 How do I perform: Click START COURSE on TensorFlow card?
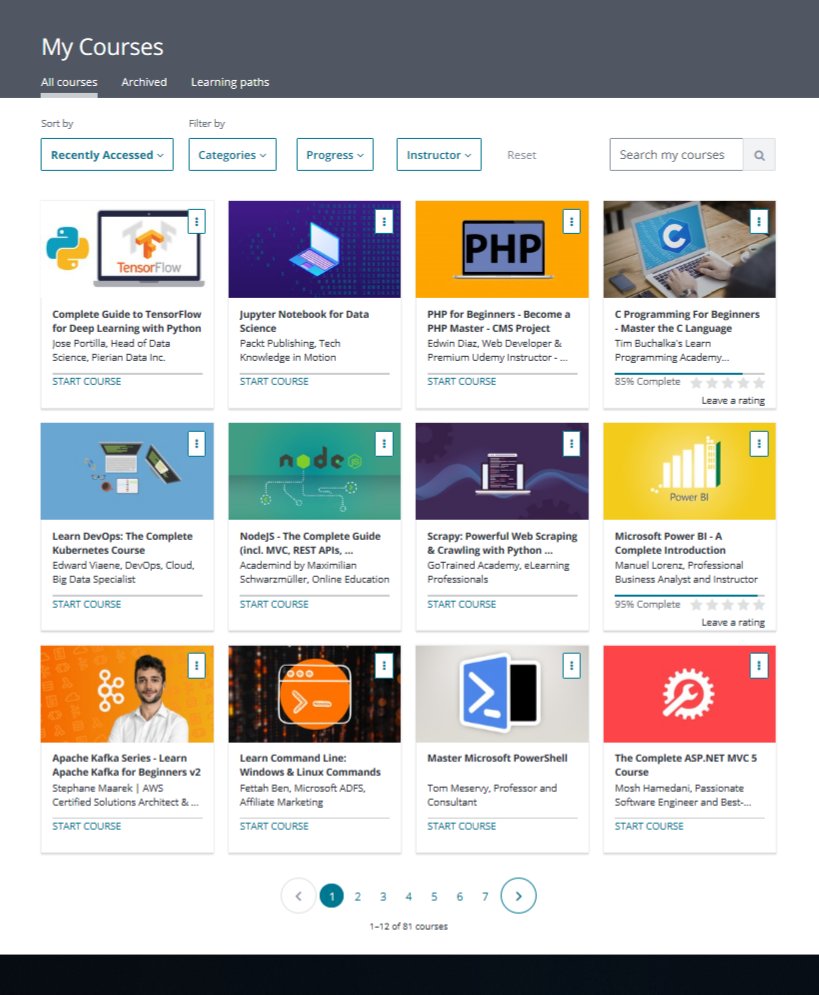(x=86, y=381)
